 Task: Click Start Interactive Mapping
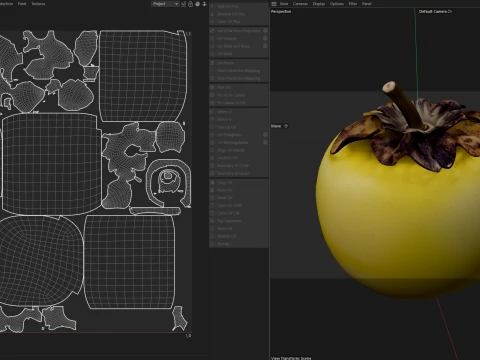[x=238, y=71]
